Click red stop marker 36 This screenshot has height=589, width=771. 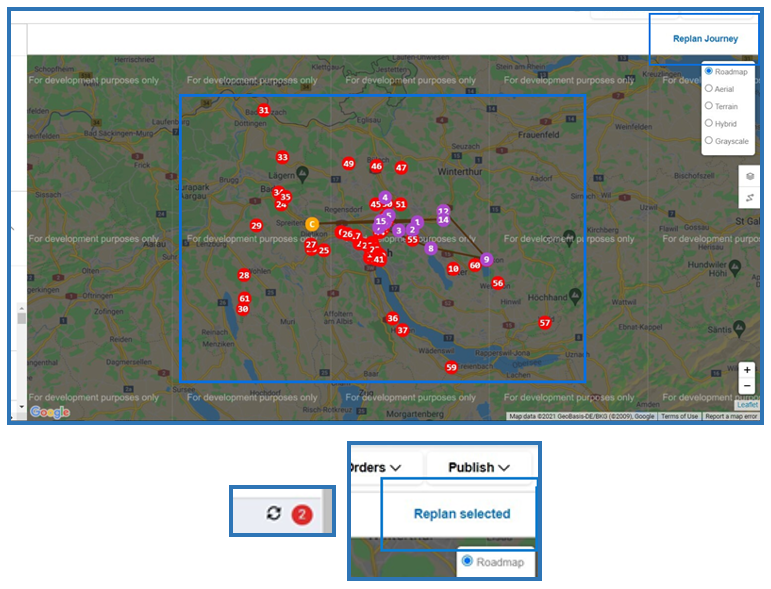392,318
